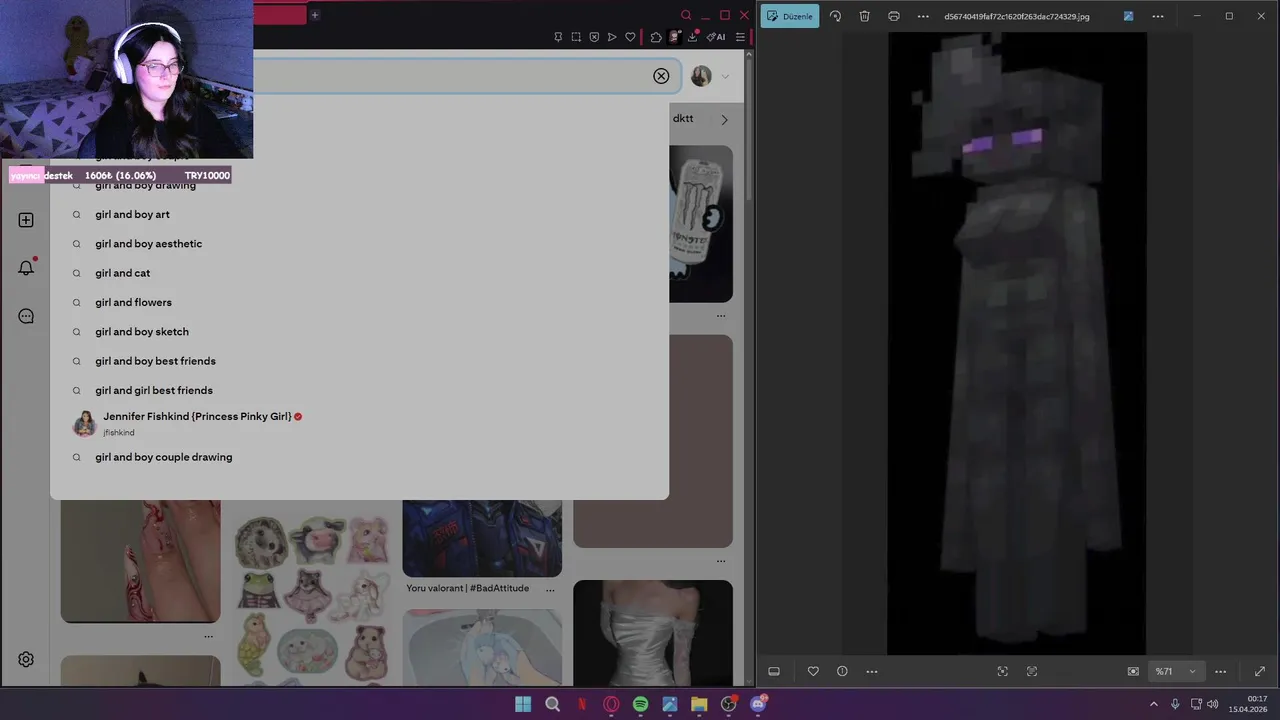Screen dimensions: 1280x720
Task: Click the actual size zoom icon
Action: pos(1032,671)
